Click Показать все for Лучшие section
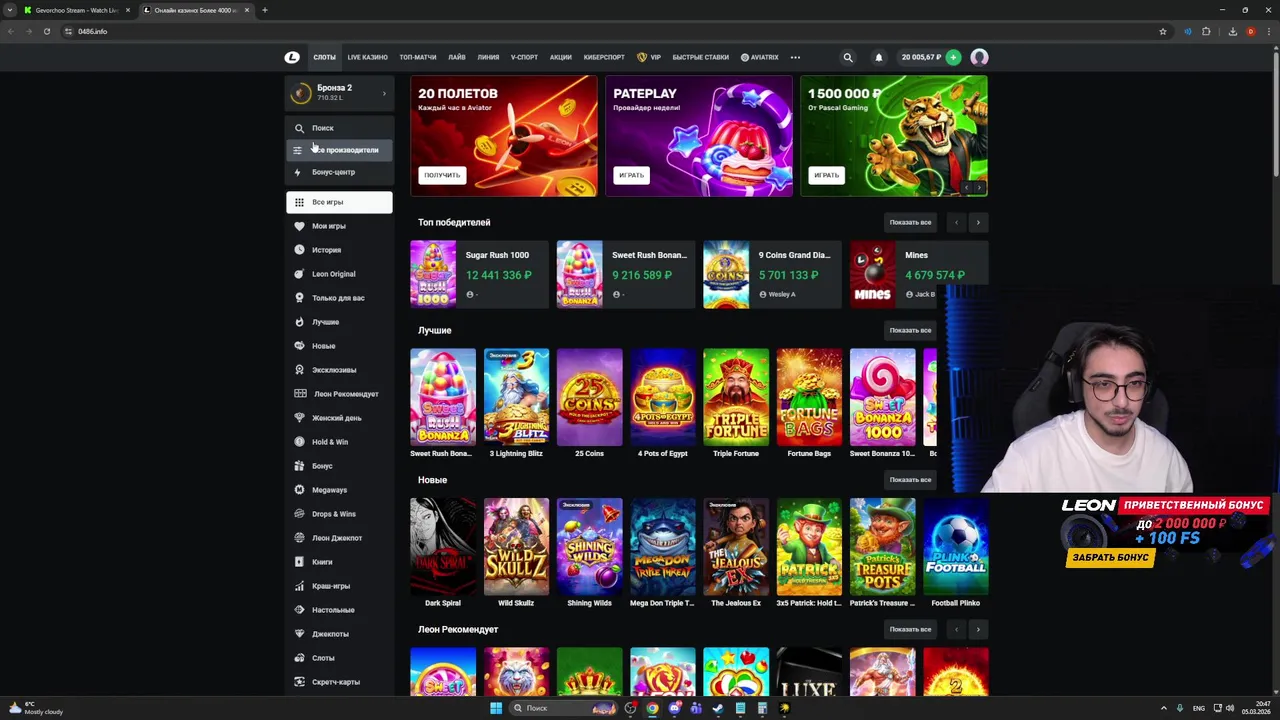Image resolution: width=1280 pixels, height=720 pixels. (x=910, y=330)
